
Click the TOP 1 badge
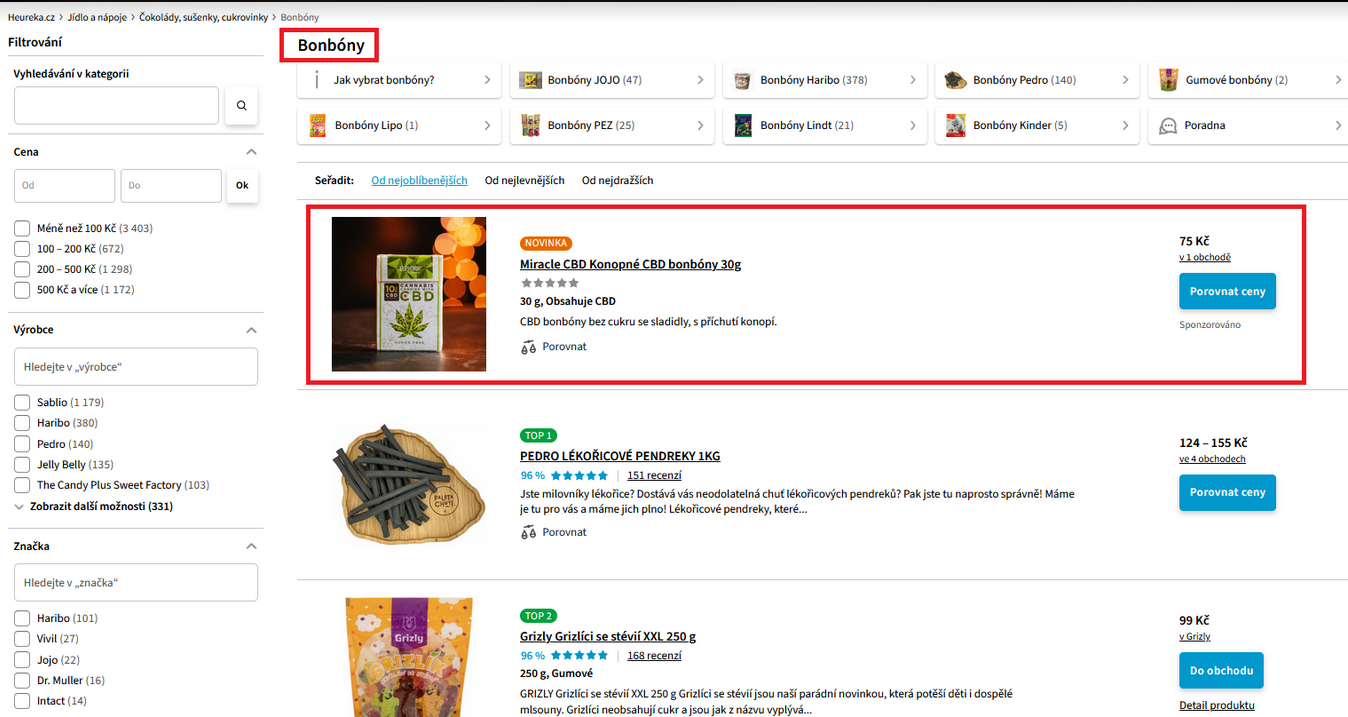[x=538, y=435]
